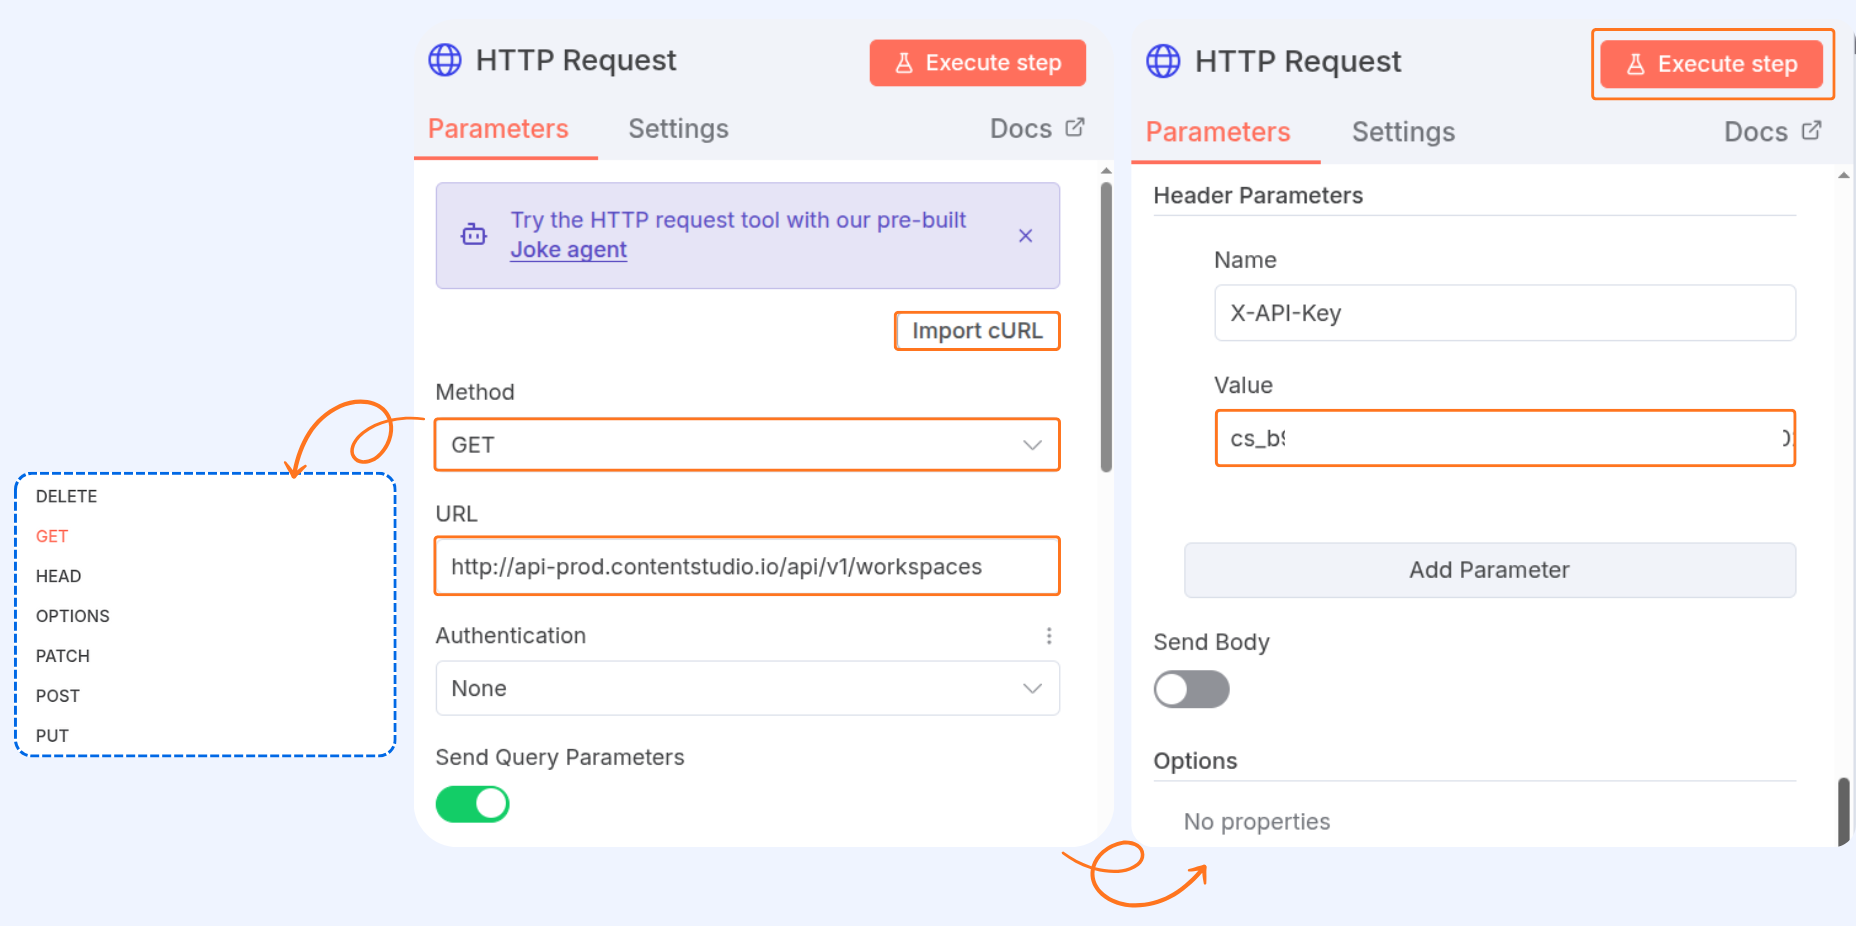Click the Add Parameter button
The image size is (1856, 926).
pyautogui.click(x=1490, y=570)
